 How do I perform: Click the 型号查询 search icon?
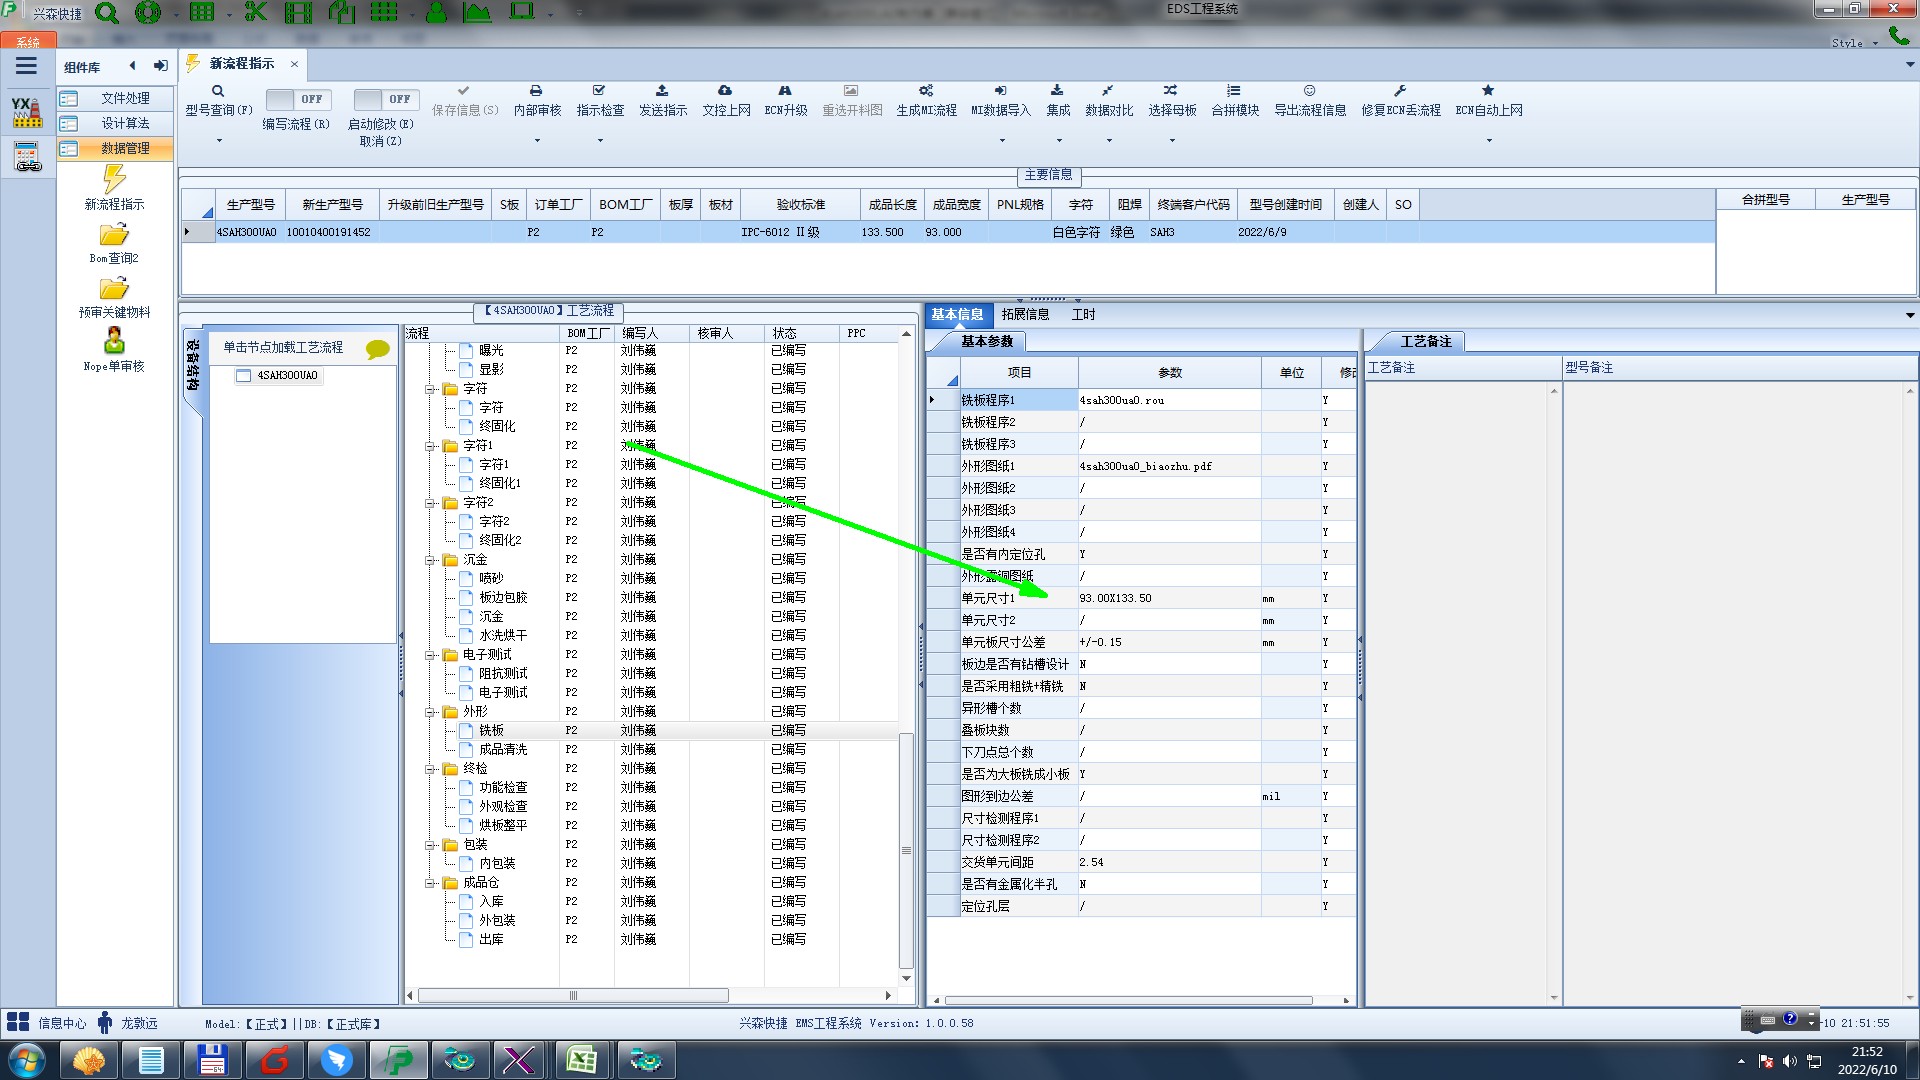click(x=218, y=91)
